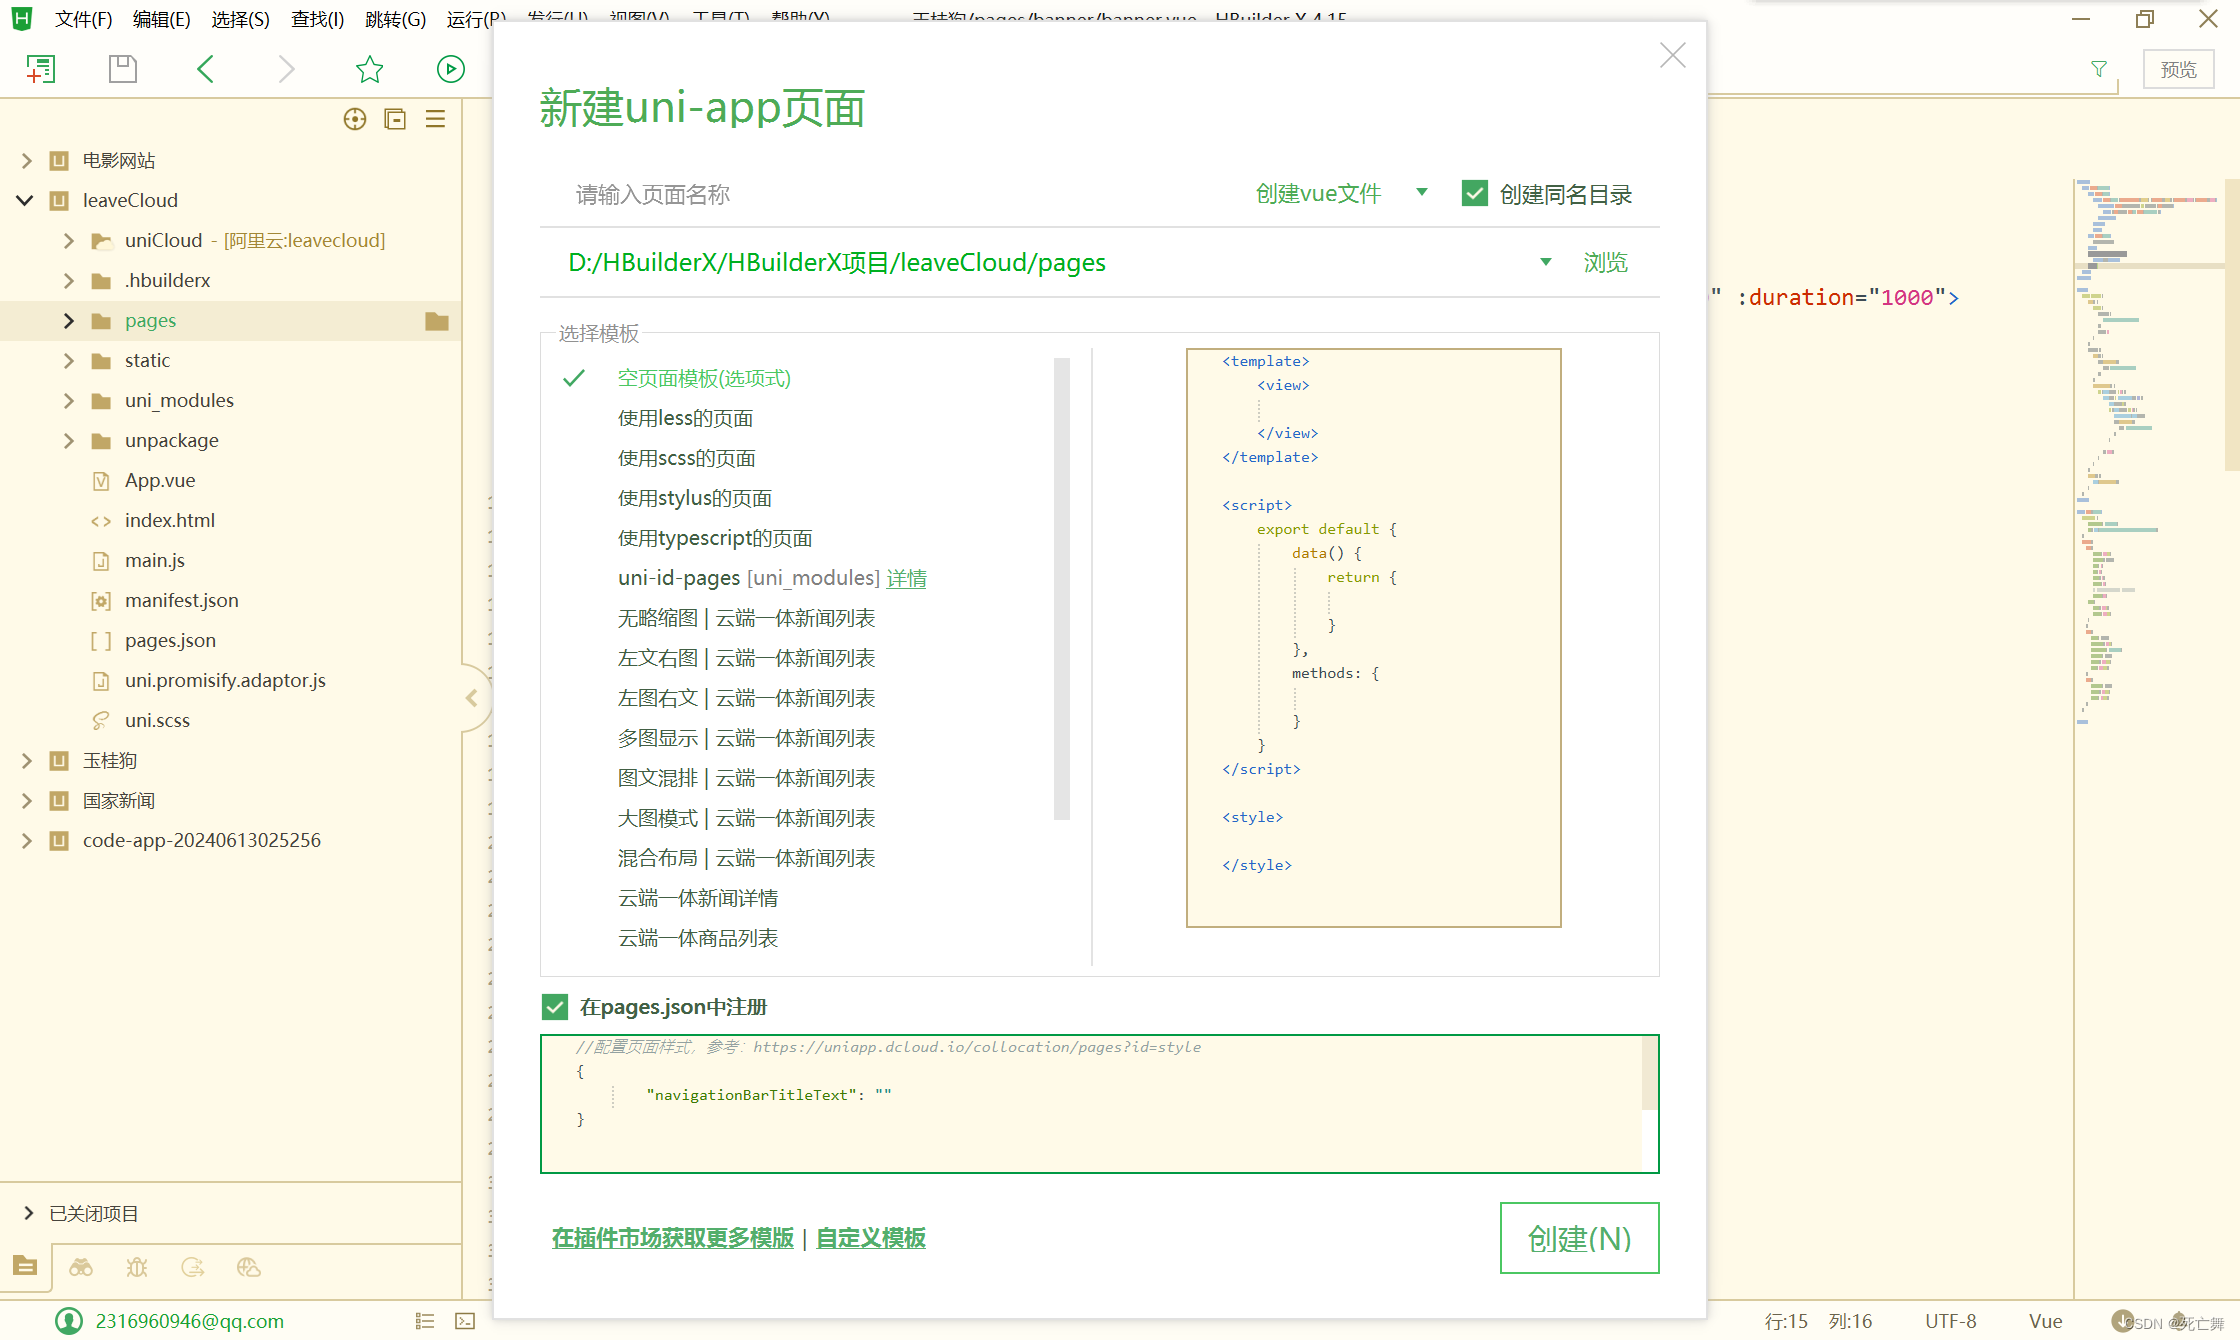Open 自定义模板 link
This screenshot has width=2240, height=1340.
point(870,1238)
